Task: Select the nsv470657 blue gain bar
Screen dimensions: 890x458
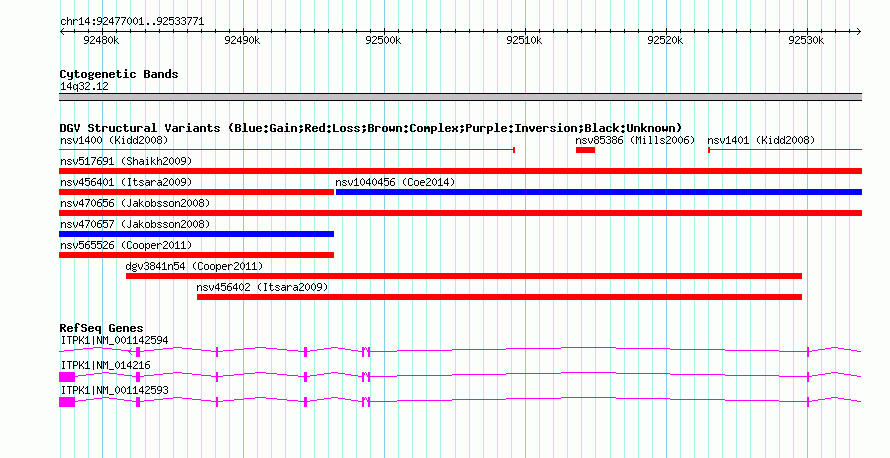Action: (196, 234)
